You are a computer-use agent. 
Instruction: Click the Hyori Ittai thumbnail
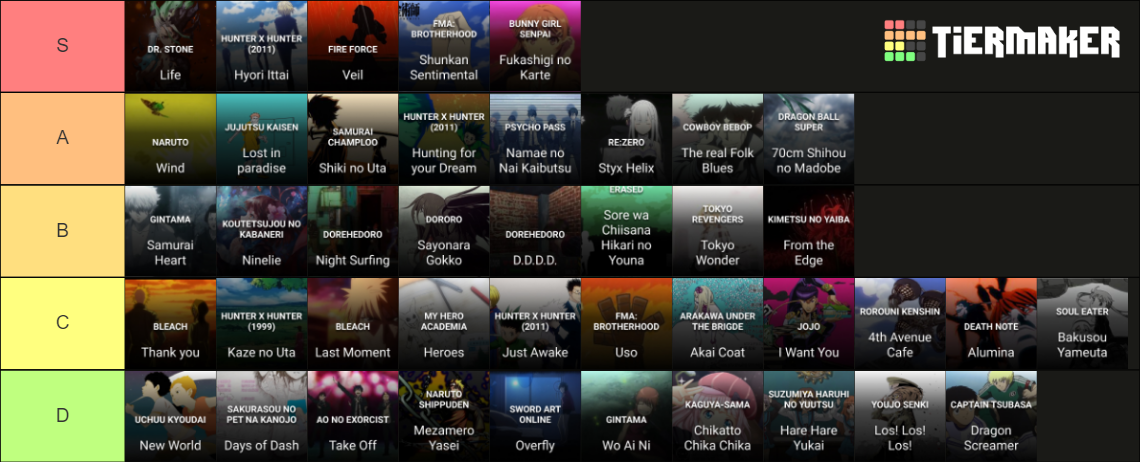pyautogui.click(x=262, y=45)
